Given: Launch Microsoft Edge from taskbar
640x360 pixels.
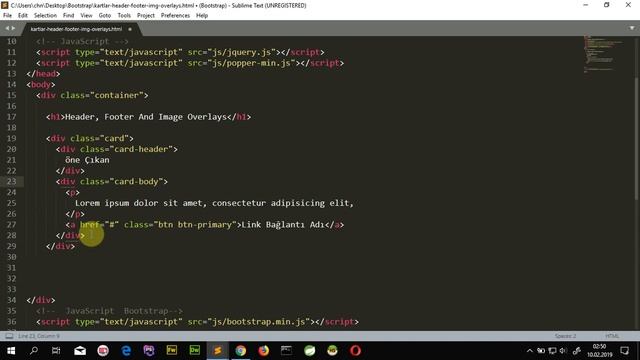Looking at the screenshot, I should pyautogui.click(x=126, y=351).
